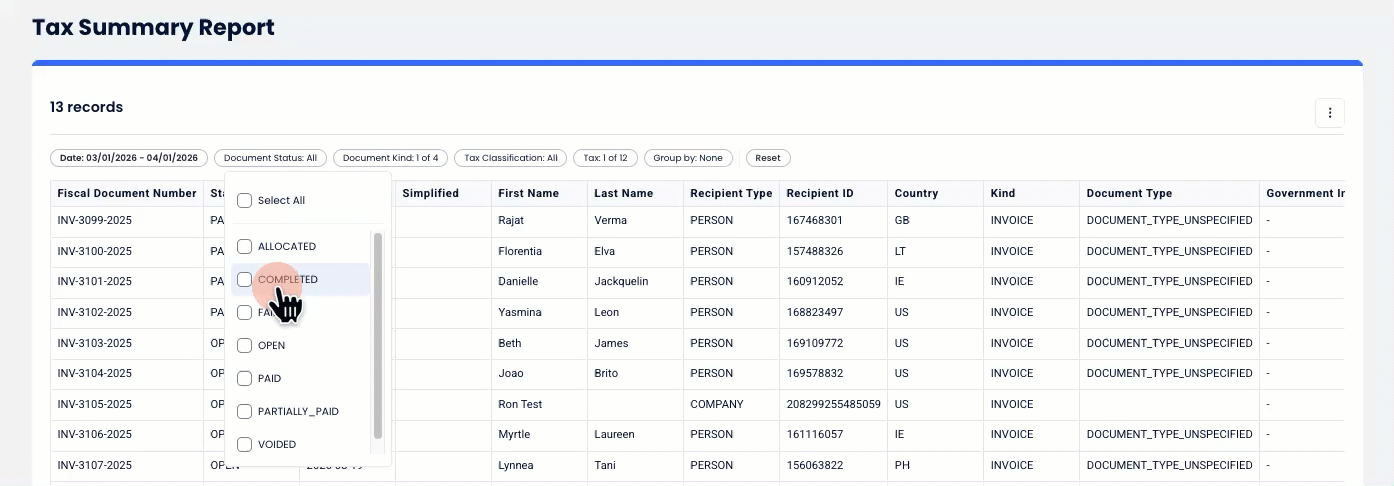This screenshot has height=486, width=1394.
Task: Expand the Document Status filter
Action: (x=270, y=158)
